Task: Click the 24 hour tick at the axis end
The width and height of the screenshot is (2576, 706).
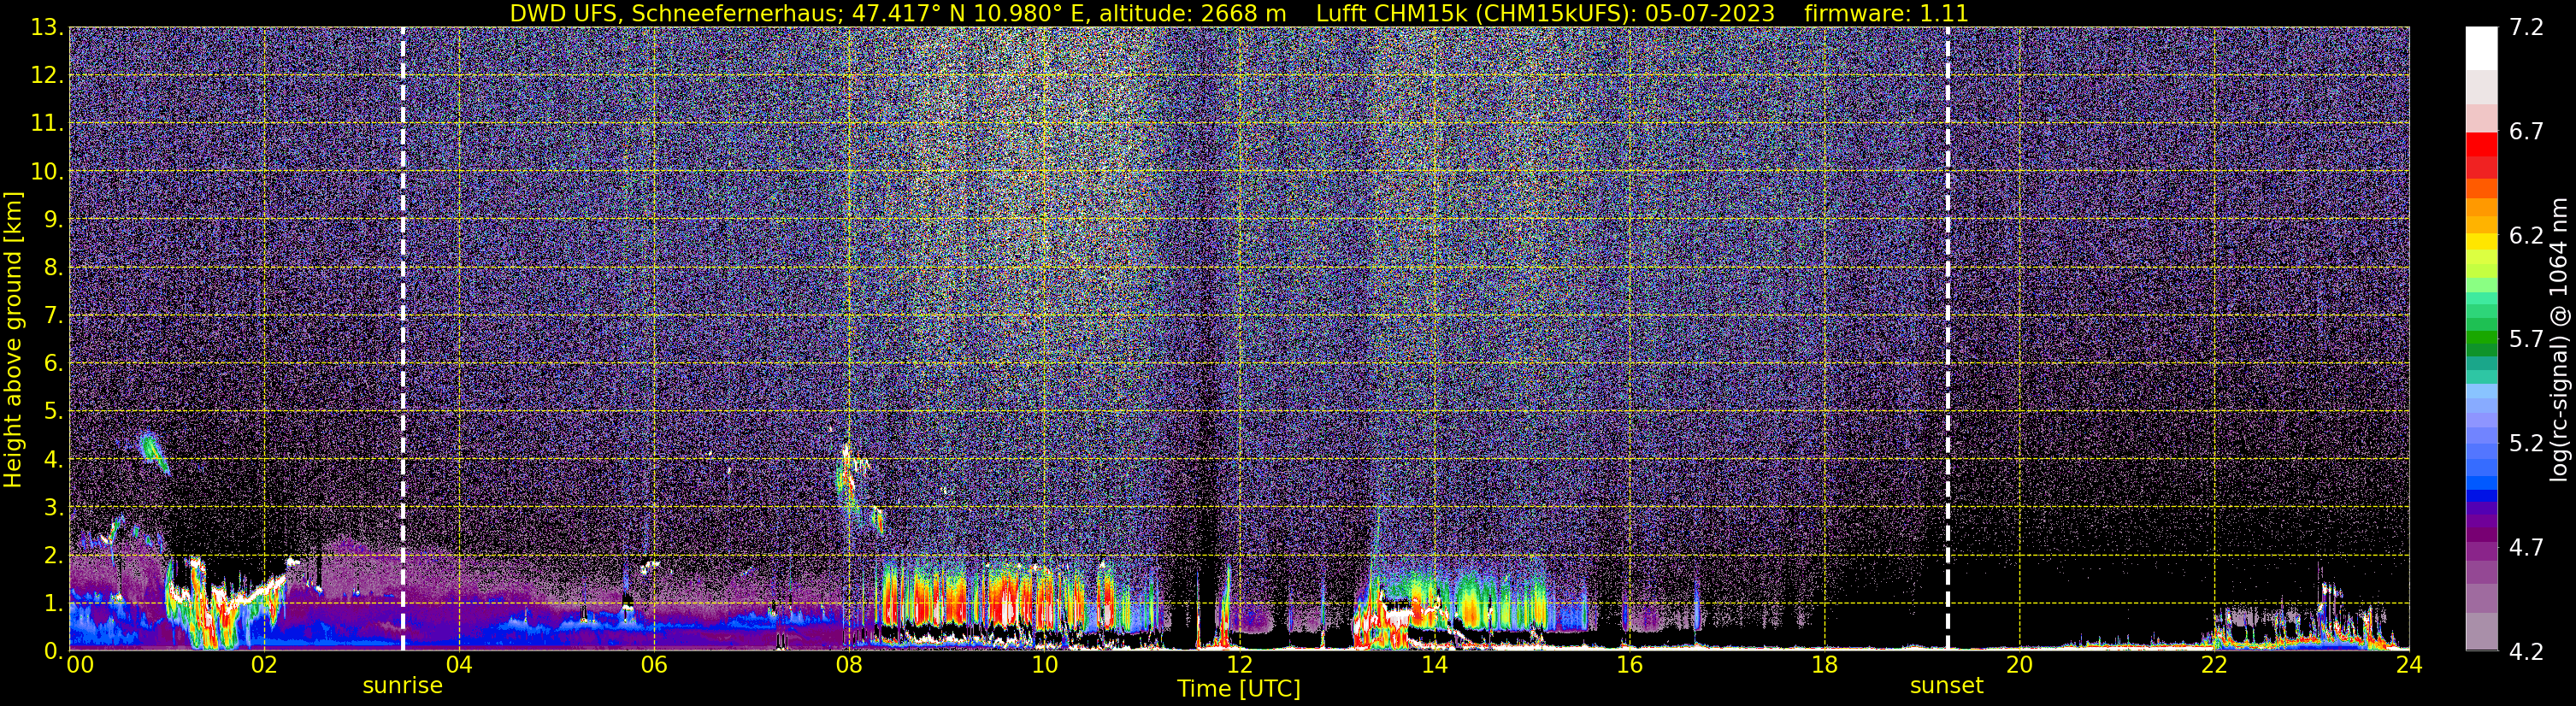Action: pos(2409,665)
